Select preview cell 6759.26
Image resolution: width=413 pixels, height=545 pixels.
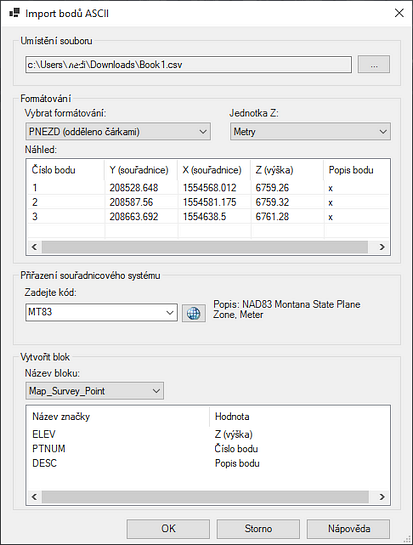[272, 188]
